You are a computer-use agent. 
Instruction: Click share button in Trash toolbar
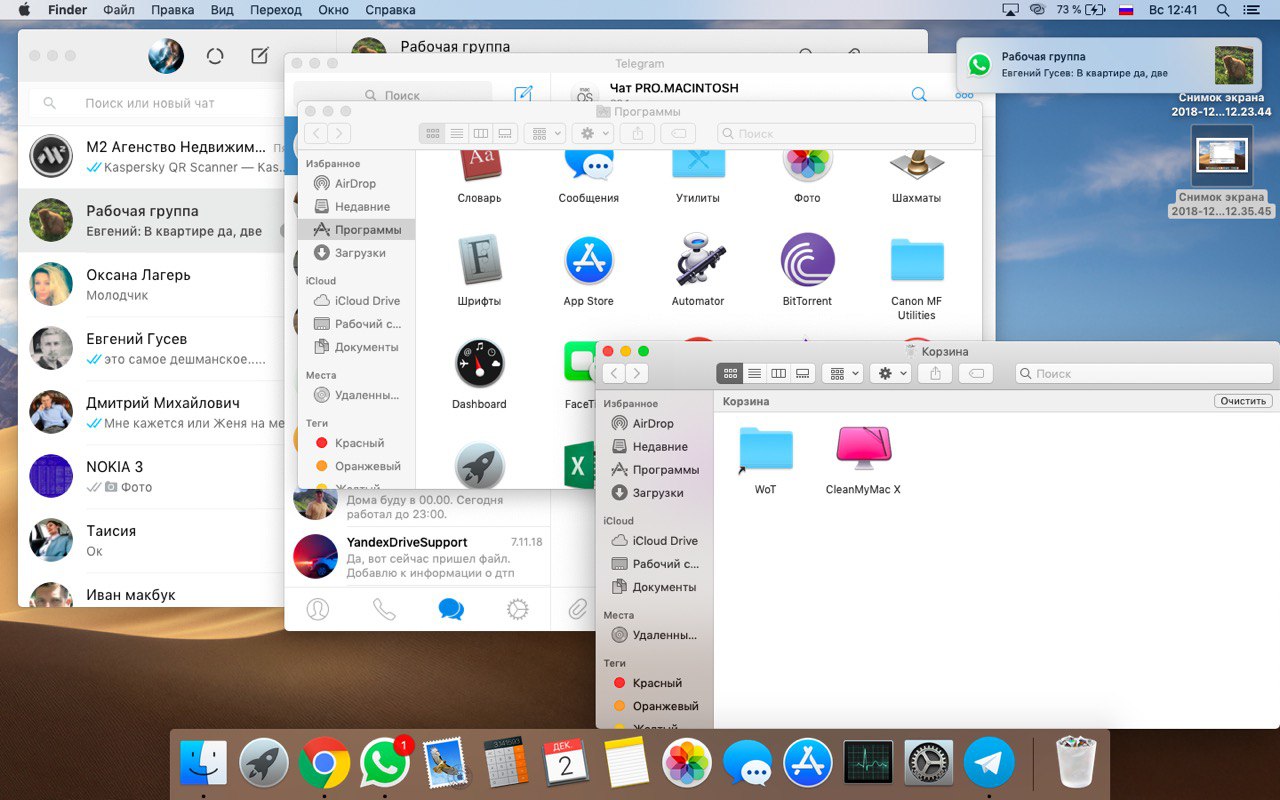pyautogui.click(x=936, y=373)
